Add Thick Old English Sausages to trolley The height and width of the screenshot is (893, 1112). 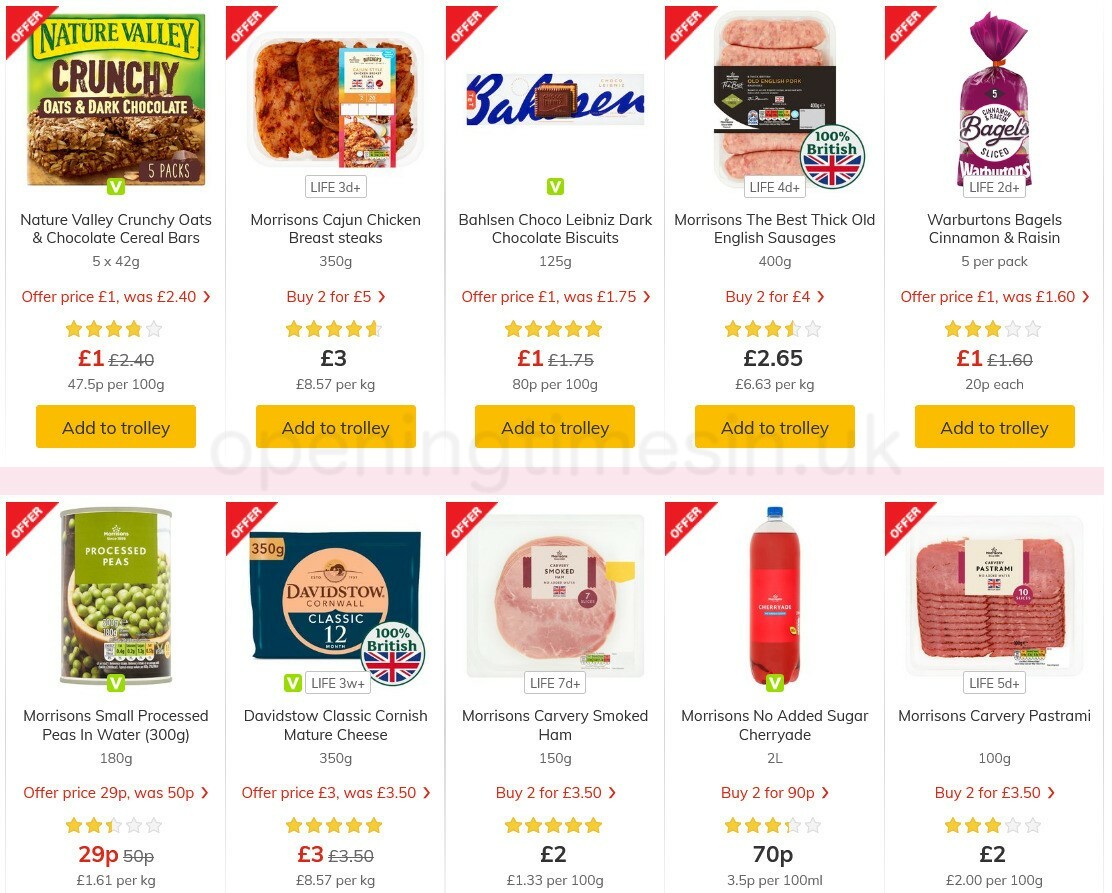(x=774, y=427)
